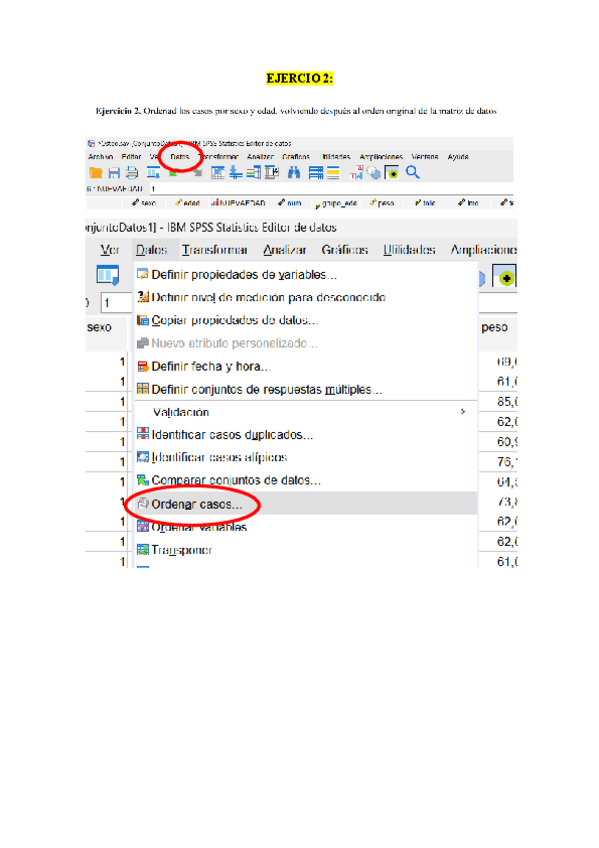Image resolution: width=599 pixels, height=848 pixels.
Task: Click the Redo arrow icon in small SPSS toolbar
Action: pyautogui.click(x=197, y=173)
